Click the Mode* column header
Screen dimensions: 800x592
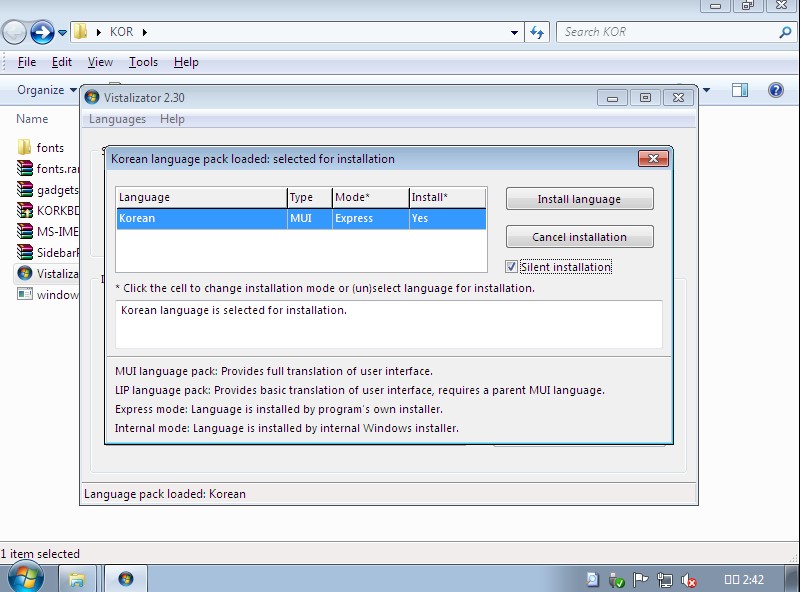pos(371,198)
